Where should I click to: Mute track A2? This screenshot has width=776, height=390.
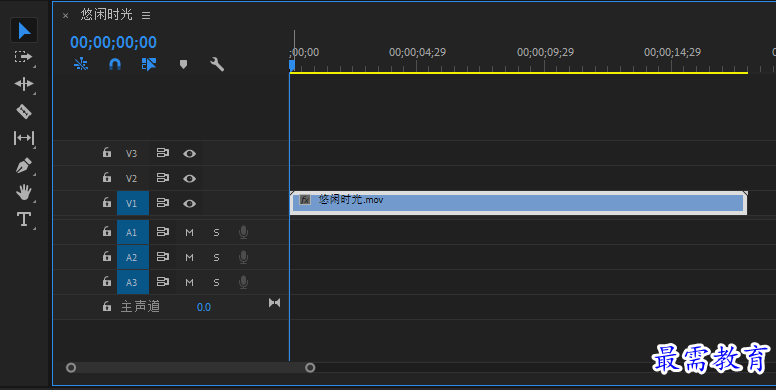pyautogui.click(x=190, y=257)
